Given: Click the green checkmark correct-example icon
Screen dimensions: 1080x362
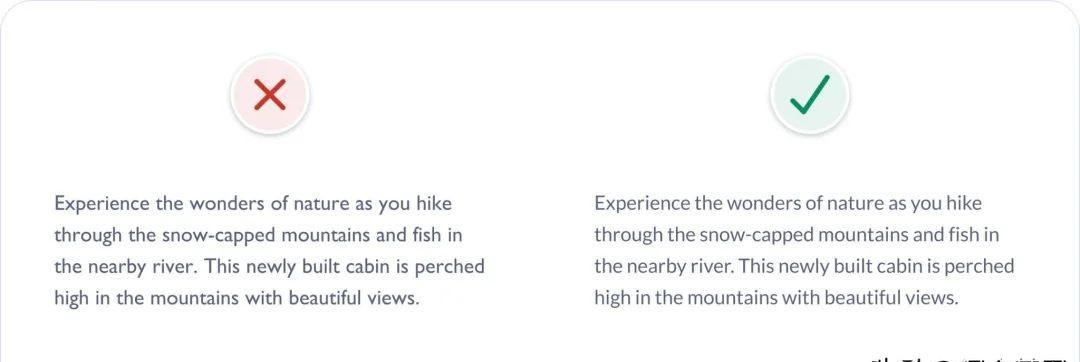Looking at the screenshot, I should tap(810, 94).
